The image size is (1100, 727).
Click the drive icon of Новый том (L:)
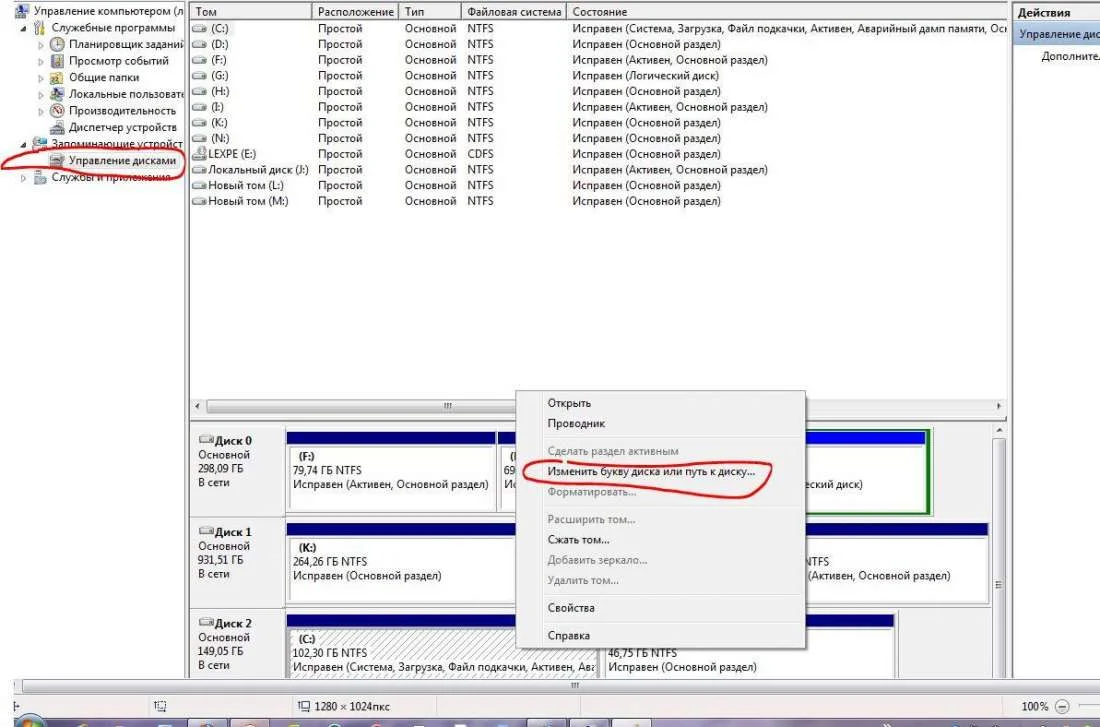(x=199, y=185)
